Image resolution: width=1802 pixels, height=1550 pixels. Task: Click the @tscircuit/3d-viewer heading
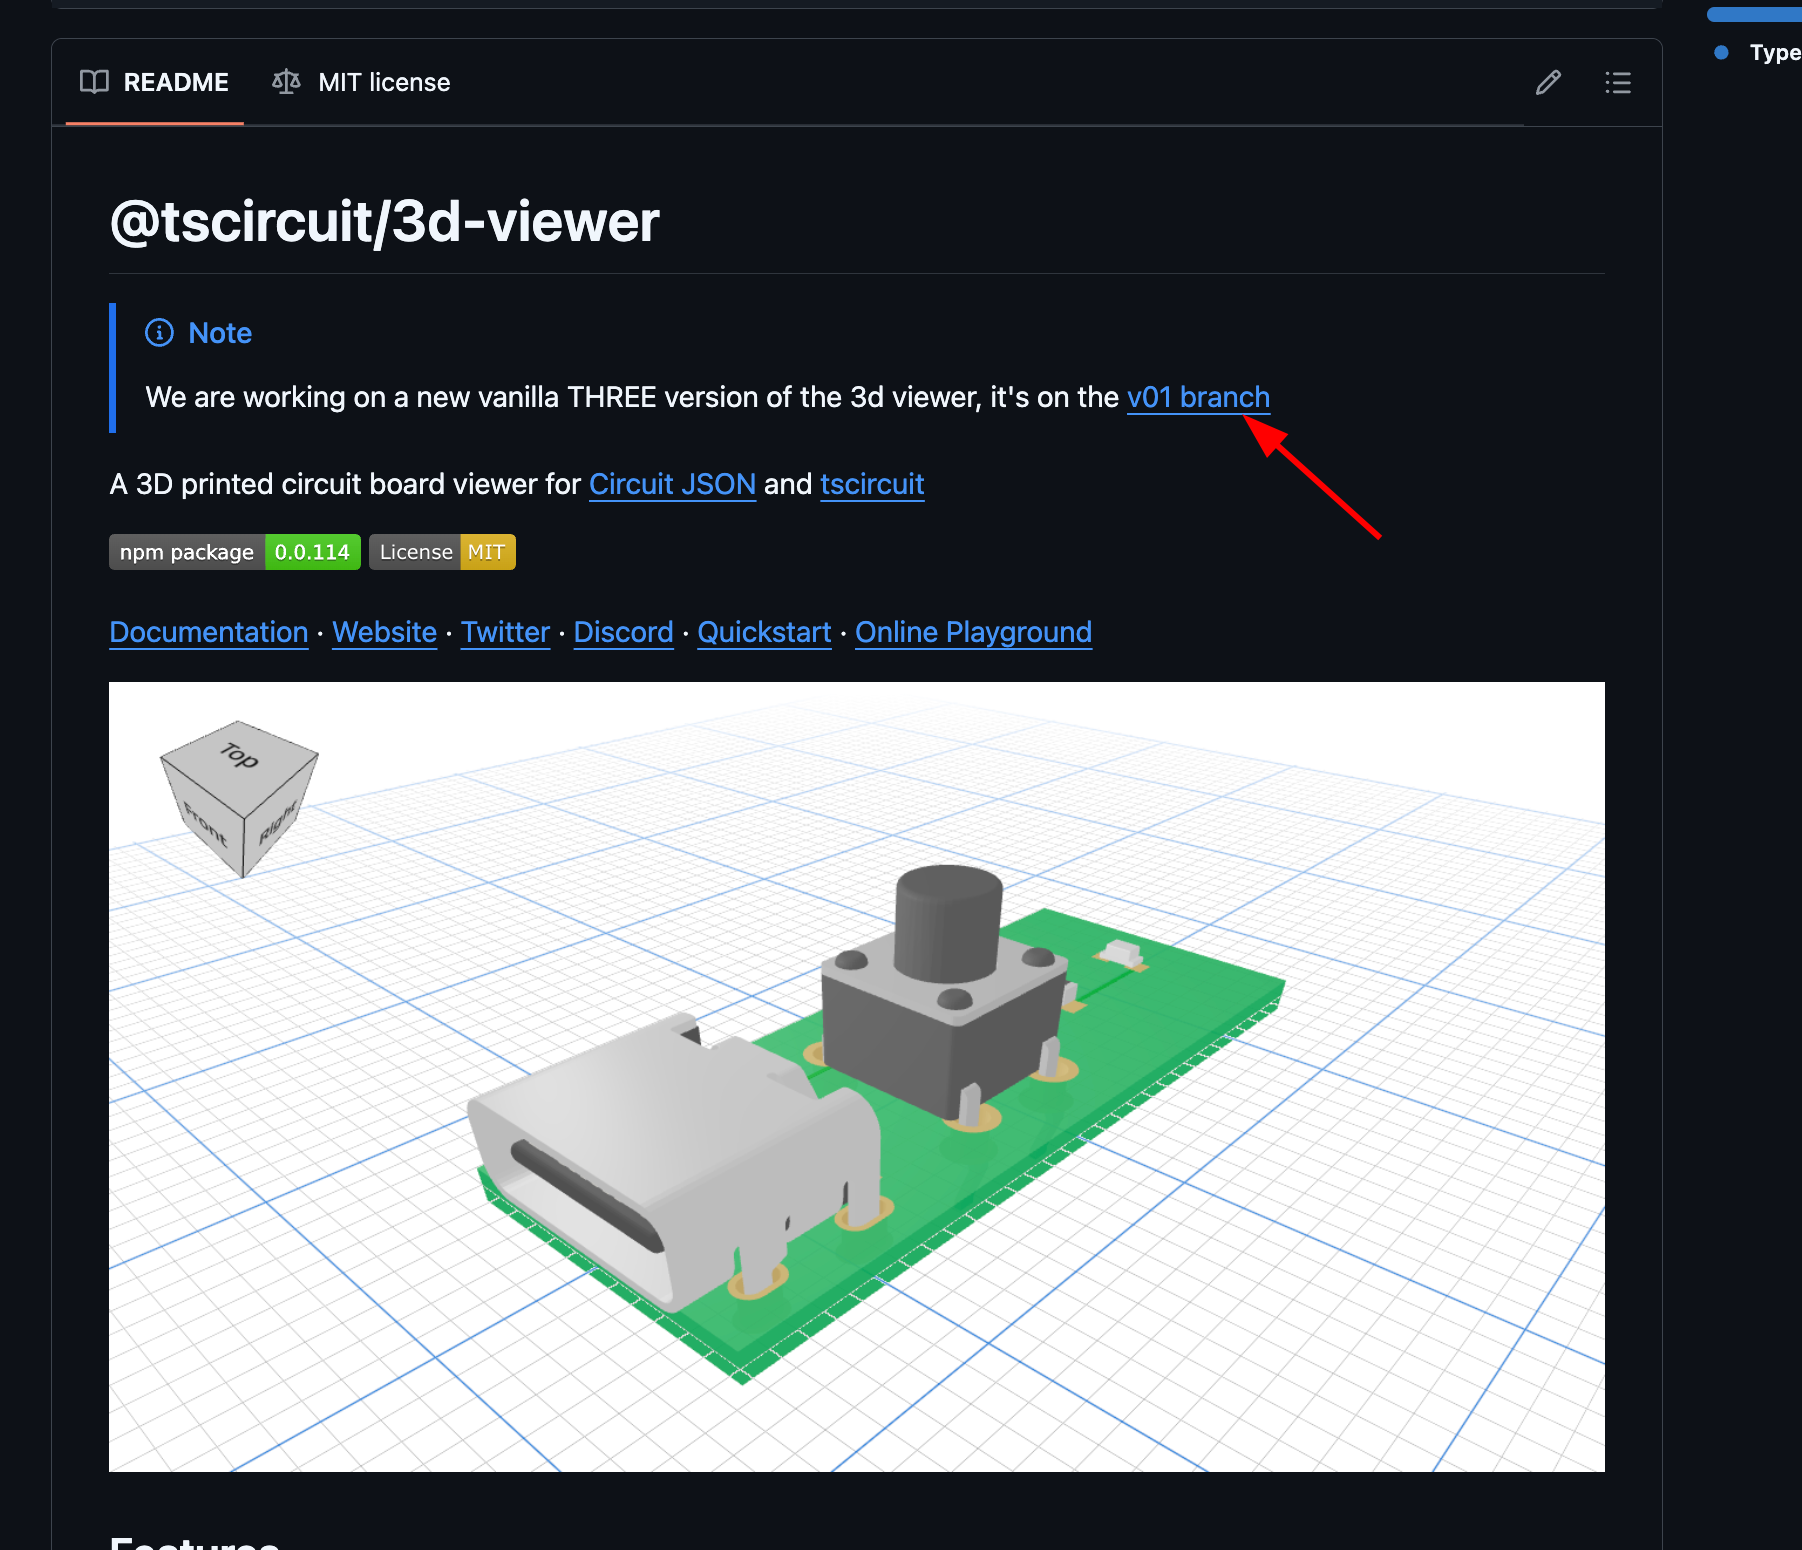385,221
